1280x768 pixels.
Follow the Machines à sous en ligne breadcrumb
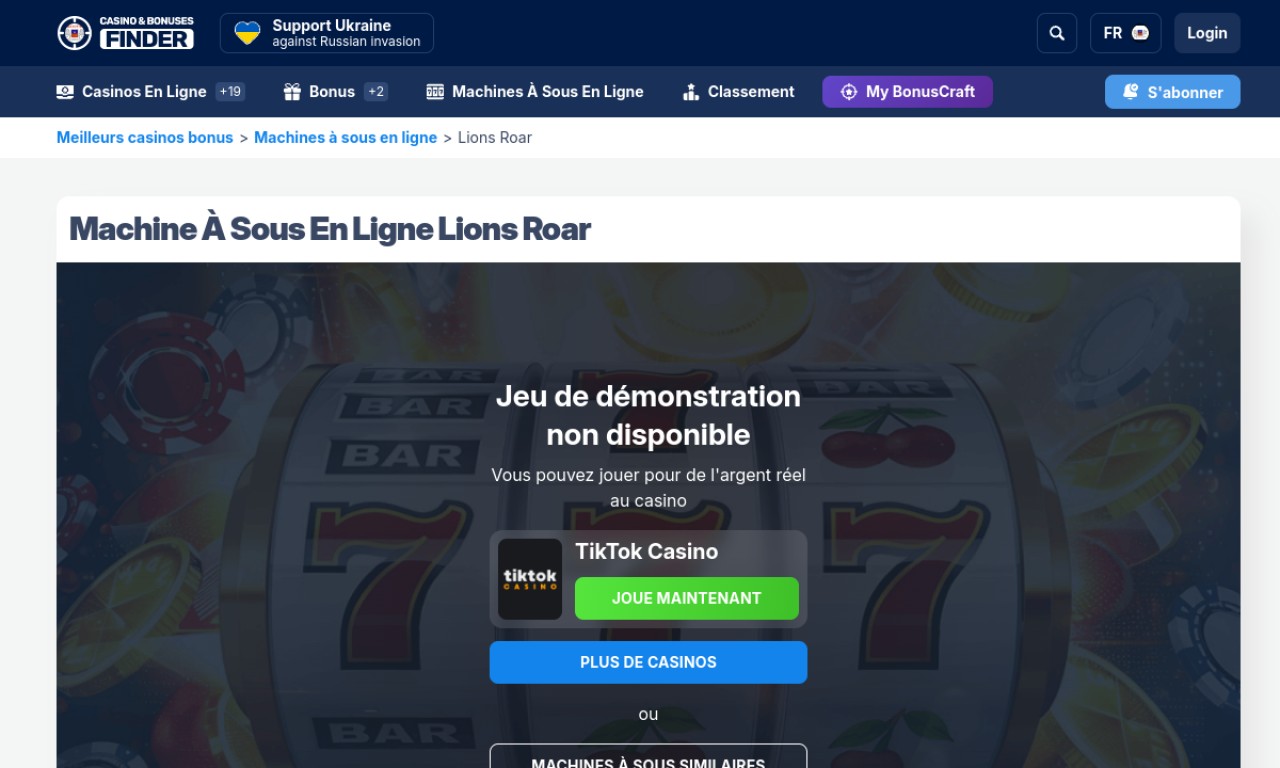tap(345, 138)
